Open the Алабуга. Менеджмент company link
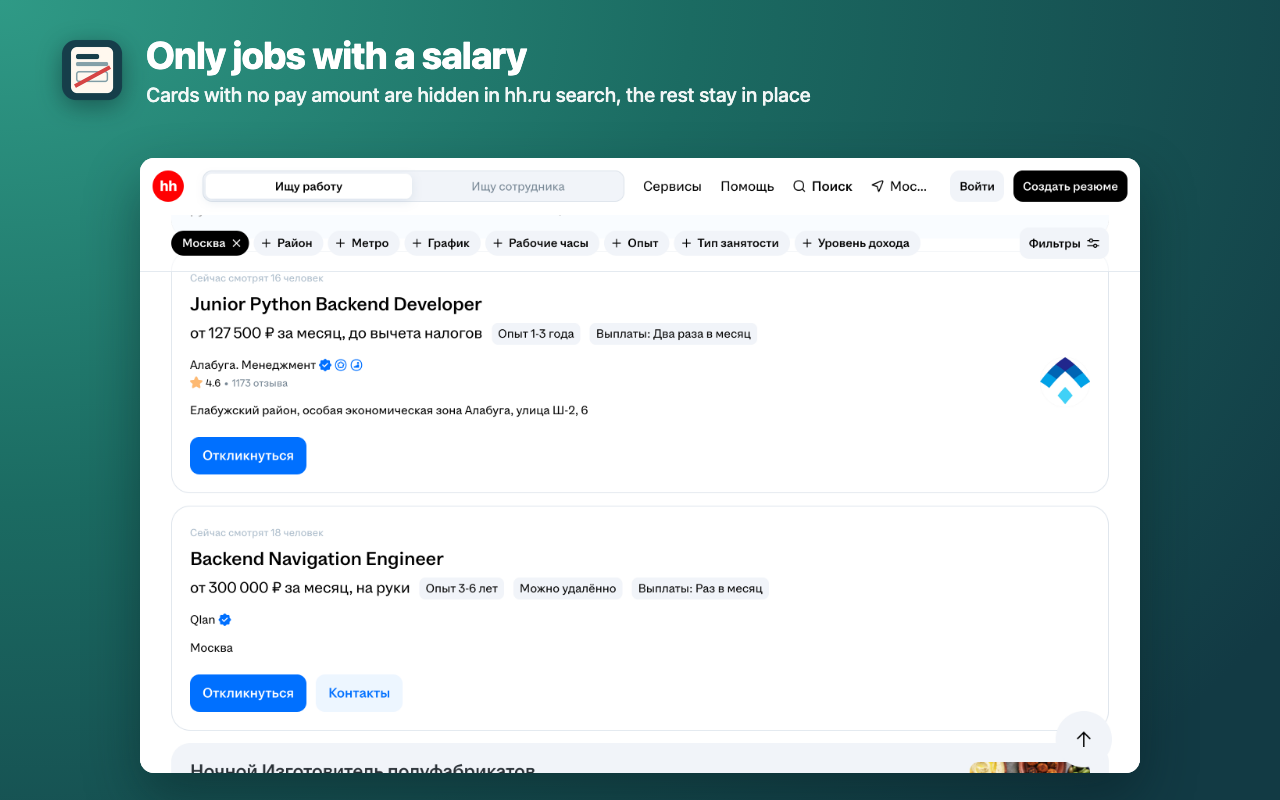Image resolution: width=1280 pixels, height=800 pixels. click(253, 365)
